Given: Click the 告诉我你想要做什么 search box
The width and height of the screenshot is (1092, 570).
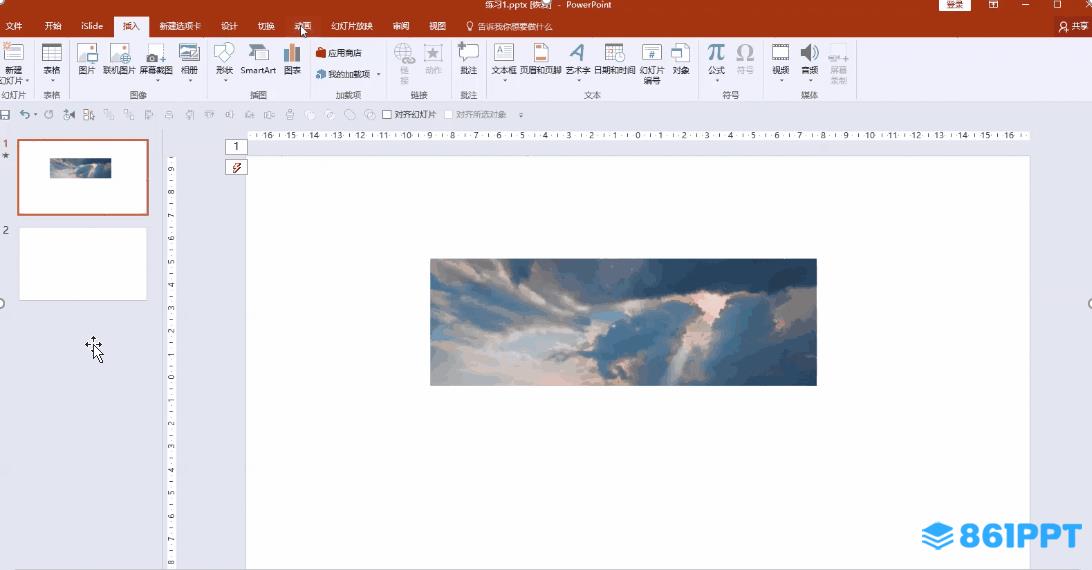Looking at the screenshot, I should [515, 26].
